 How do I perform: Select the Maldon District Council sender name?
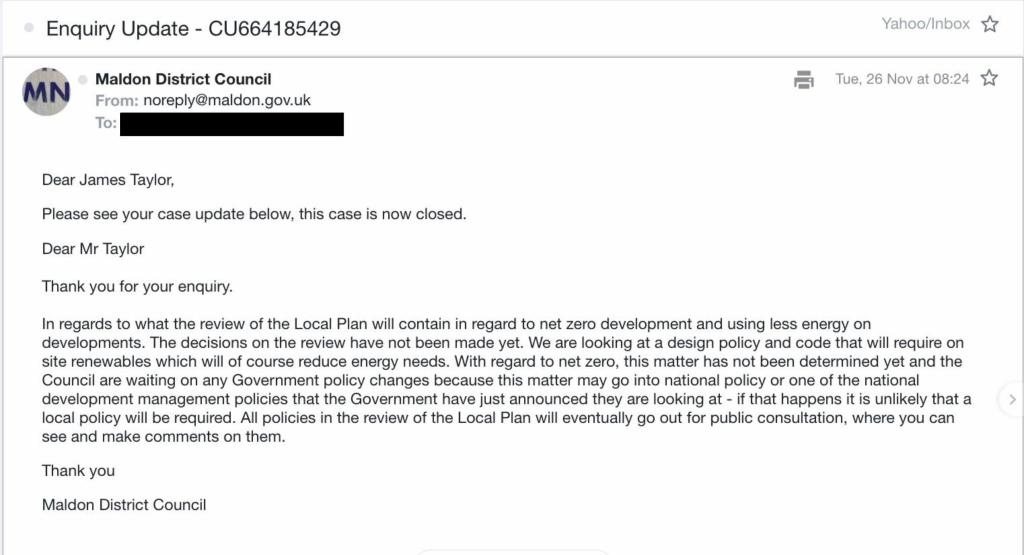tap(183, 79)
